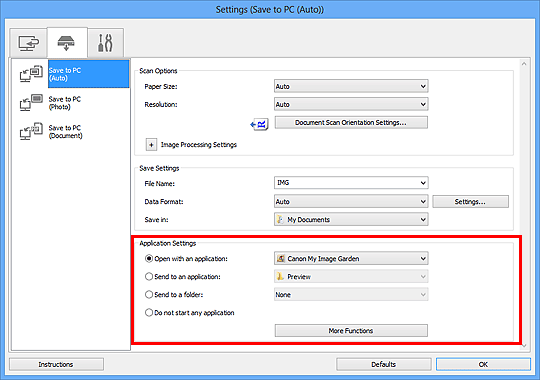This screenshot has width=540, height=380.
Task: Confirm with the OK button
Action: pos(483,364)
